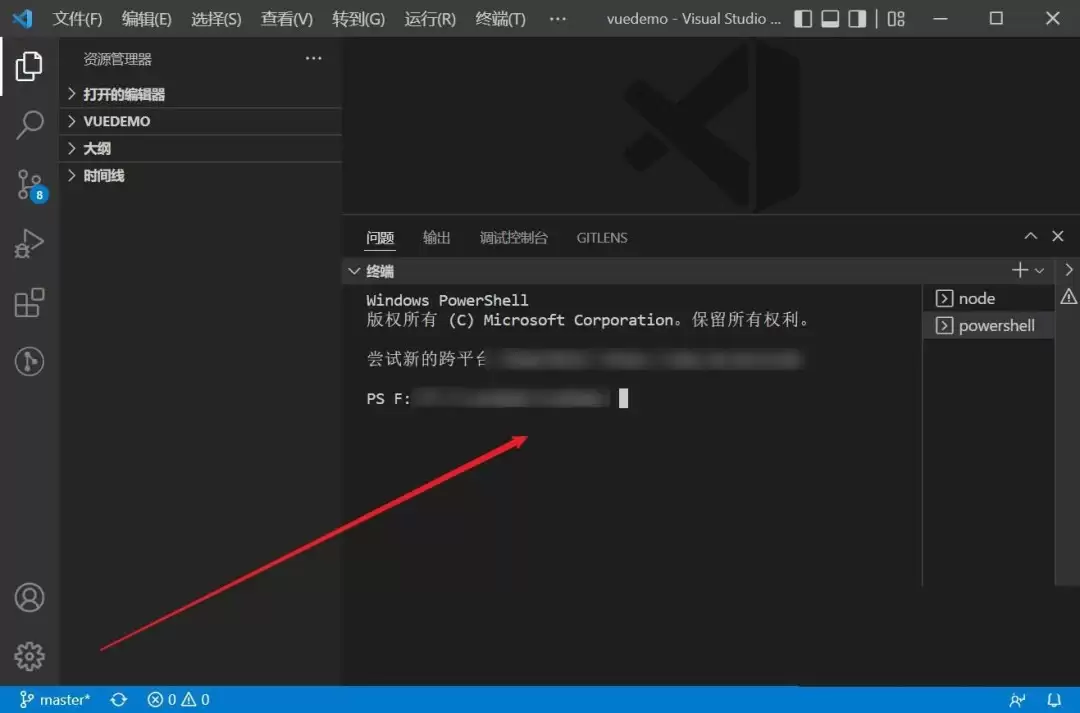Open the 选择(S) menu
The width and height of the screenshot is (1080, 713).
point(216,19)
